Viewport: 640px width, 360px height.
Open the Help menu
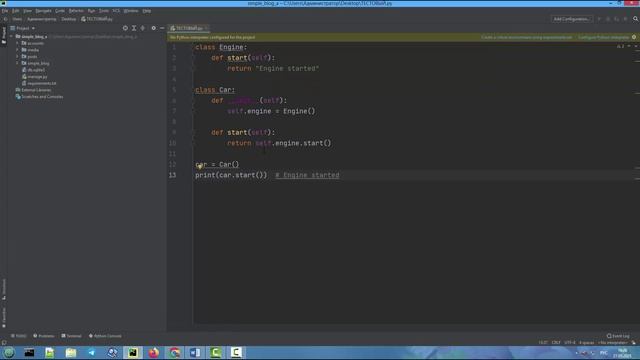click(147, 11)
